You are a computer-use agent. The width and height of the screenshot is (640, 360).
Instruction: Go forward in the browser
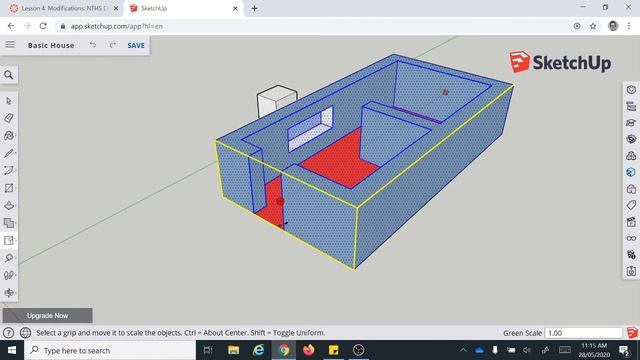tap(27, 26)
